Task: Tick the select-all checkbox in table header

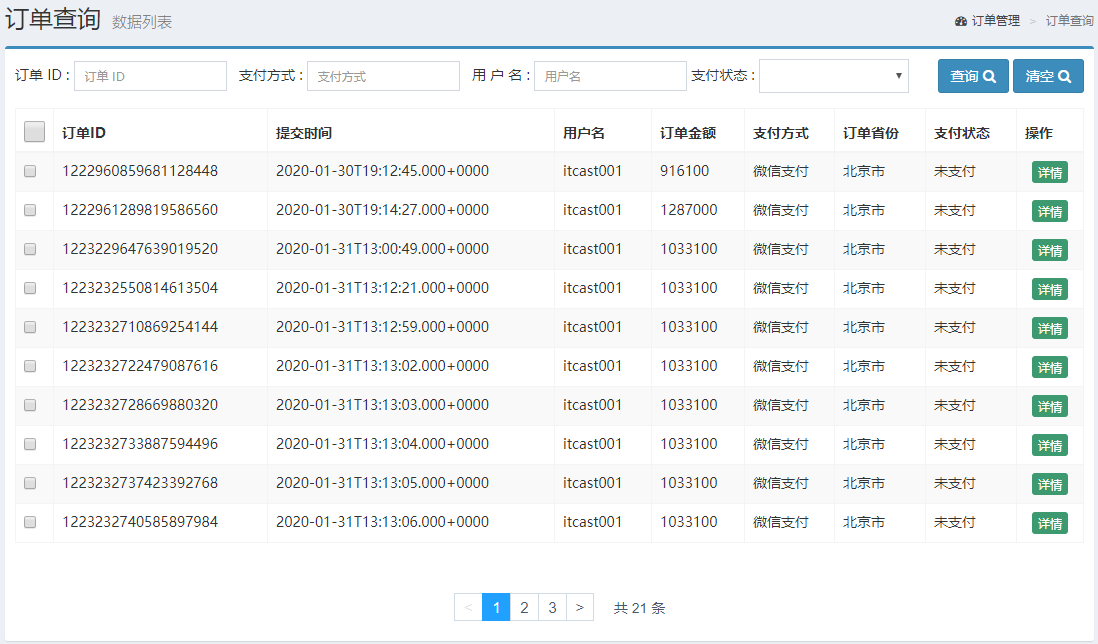Action: (34, 132)
